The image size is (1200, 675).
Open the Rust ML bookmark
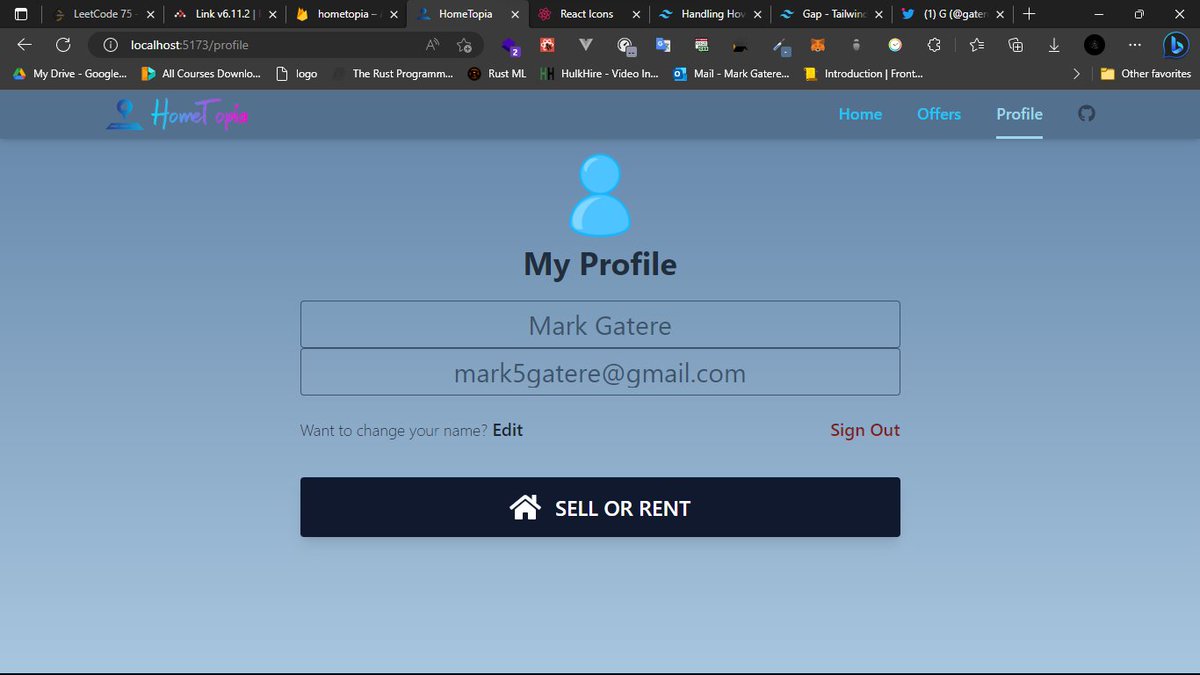click(497, 74)
